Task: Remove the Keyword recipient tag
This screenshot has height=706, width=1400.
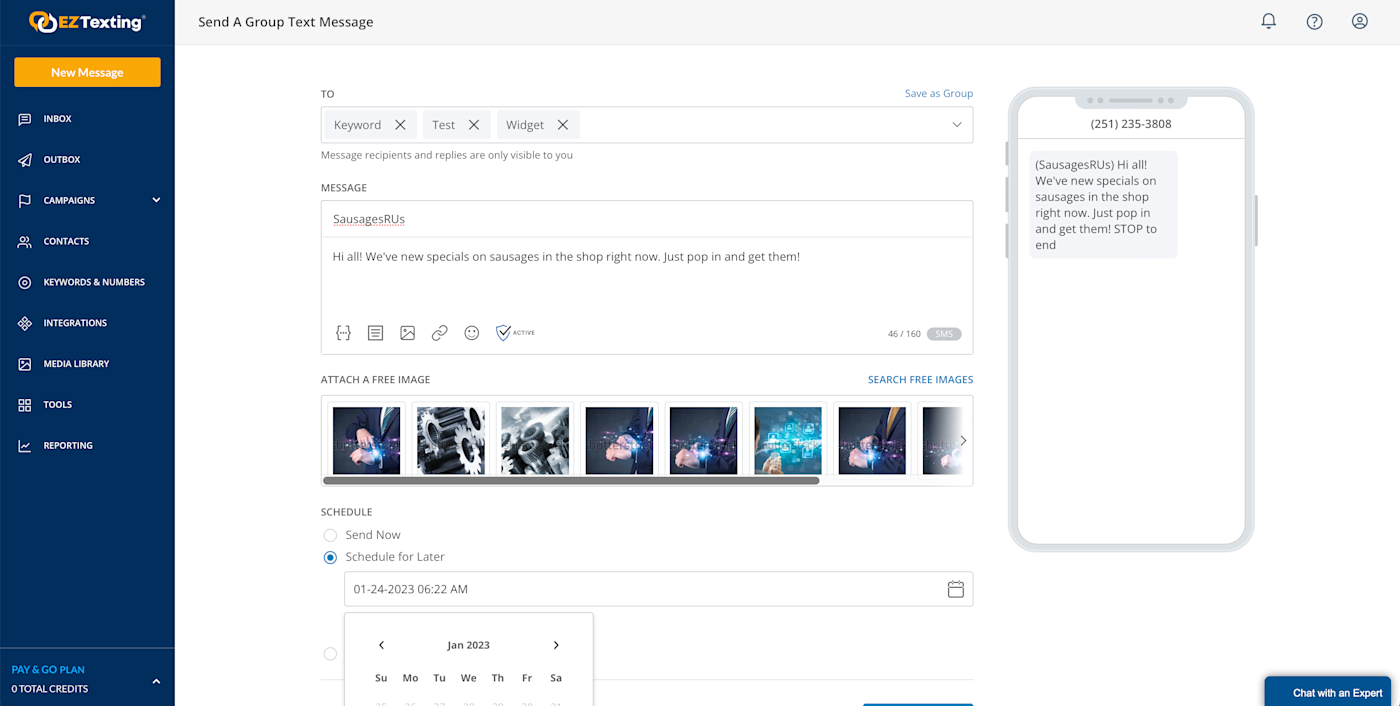Action: point(400,125)
